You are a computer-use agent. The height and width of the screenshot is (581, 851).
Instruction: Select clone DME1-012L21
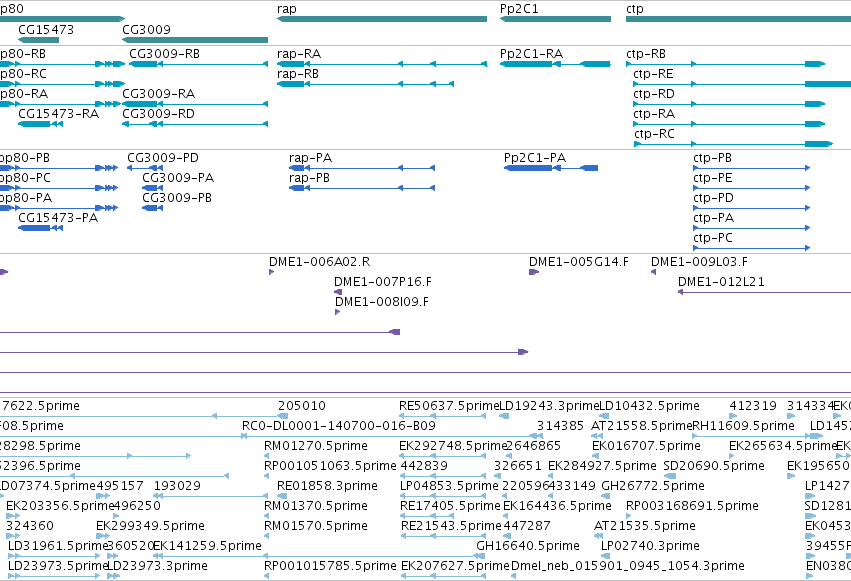[x=721, y=282]
